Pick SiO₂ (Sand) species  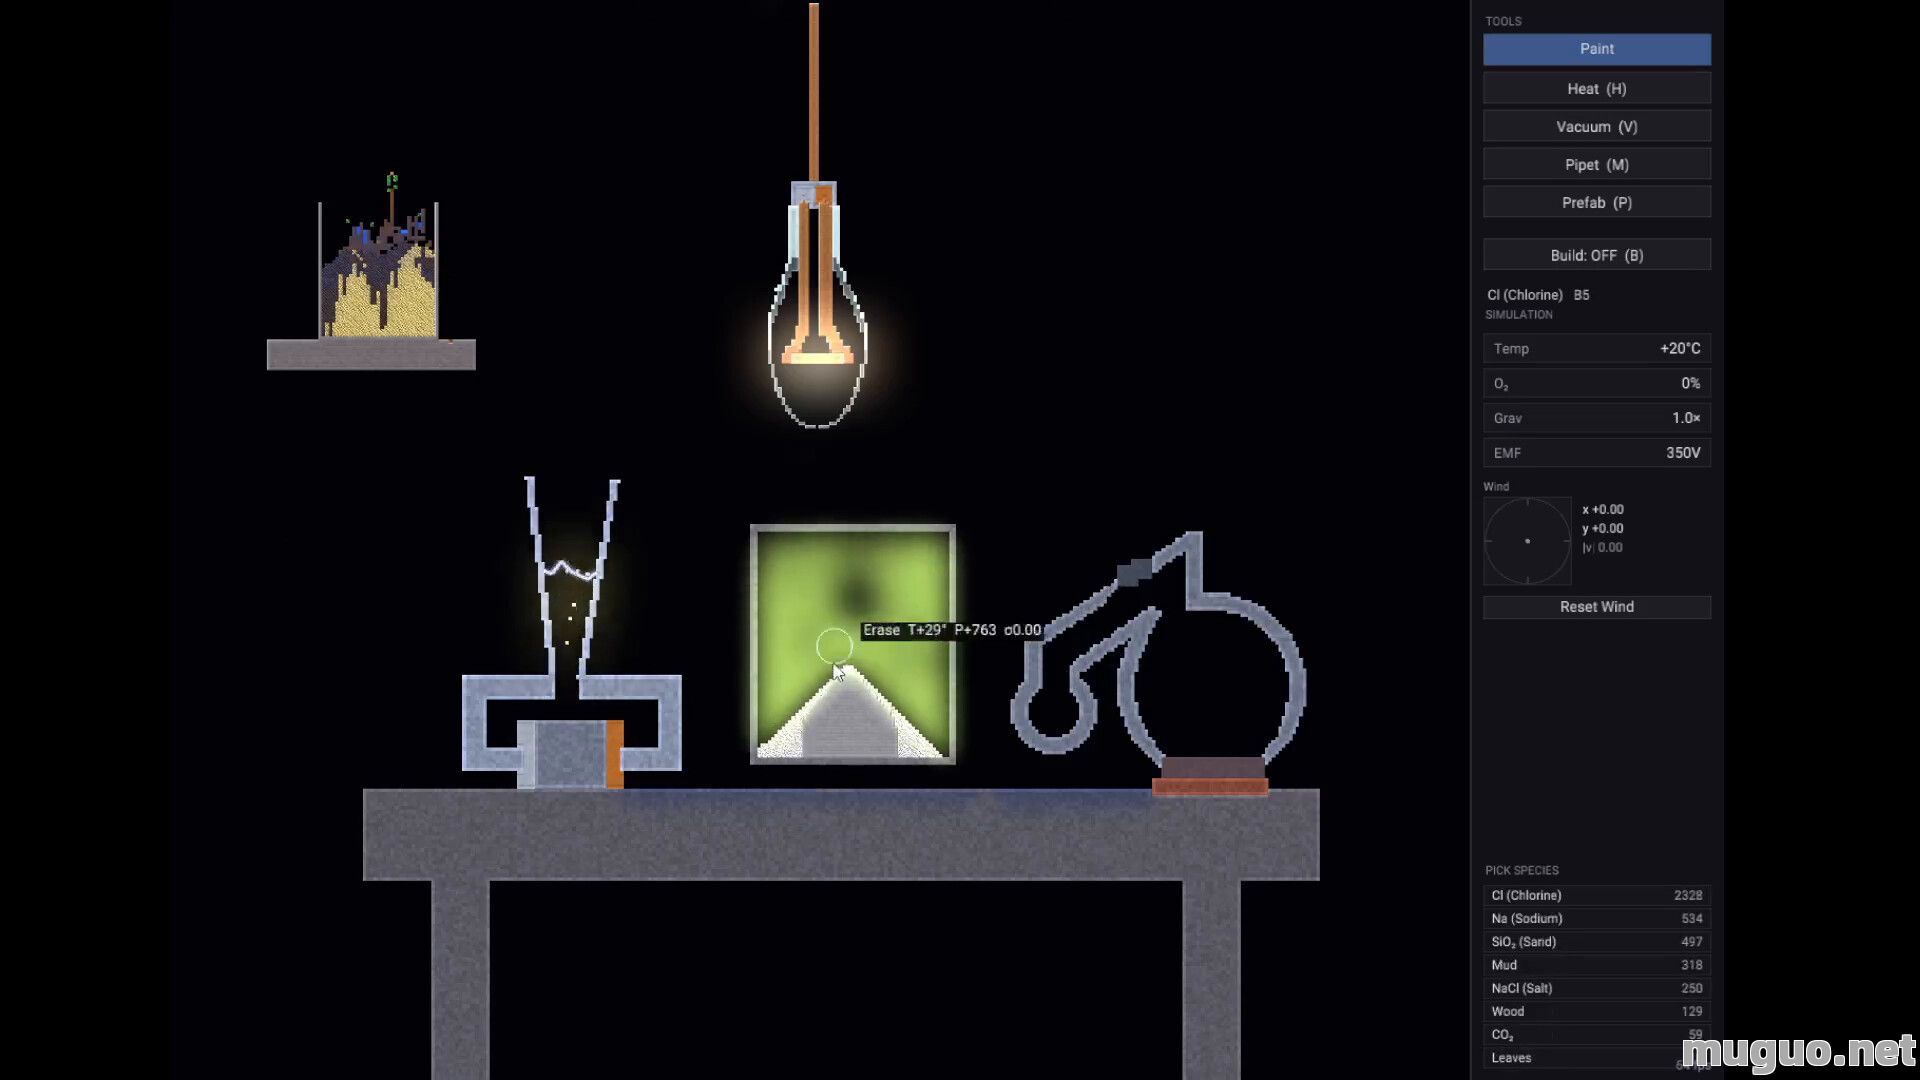tap(1596, 941)
